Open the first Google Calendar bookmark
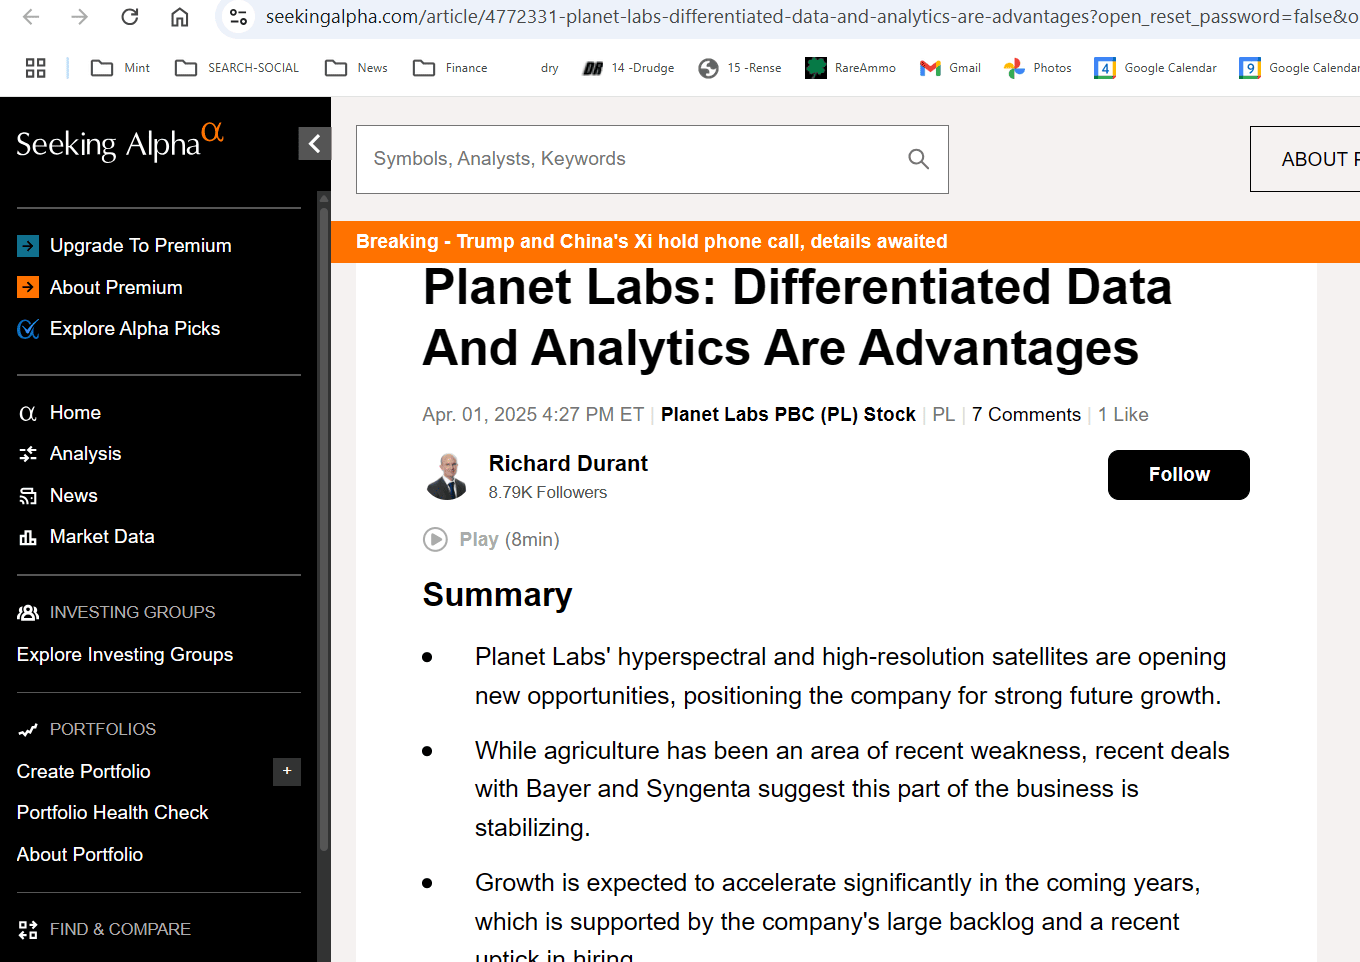Screen dimensions: 1360x962 [x=1156, y=68]
